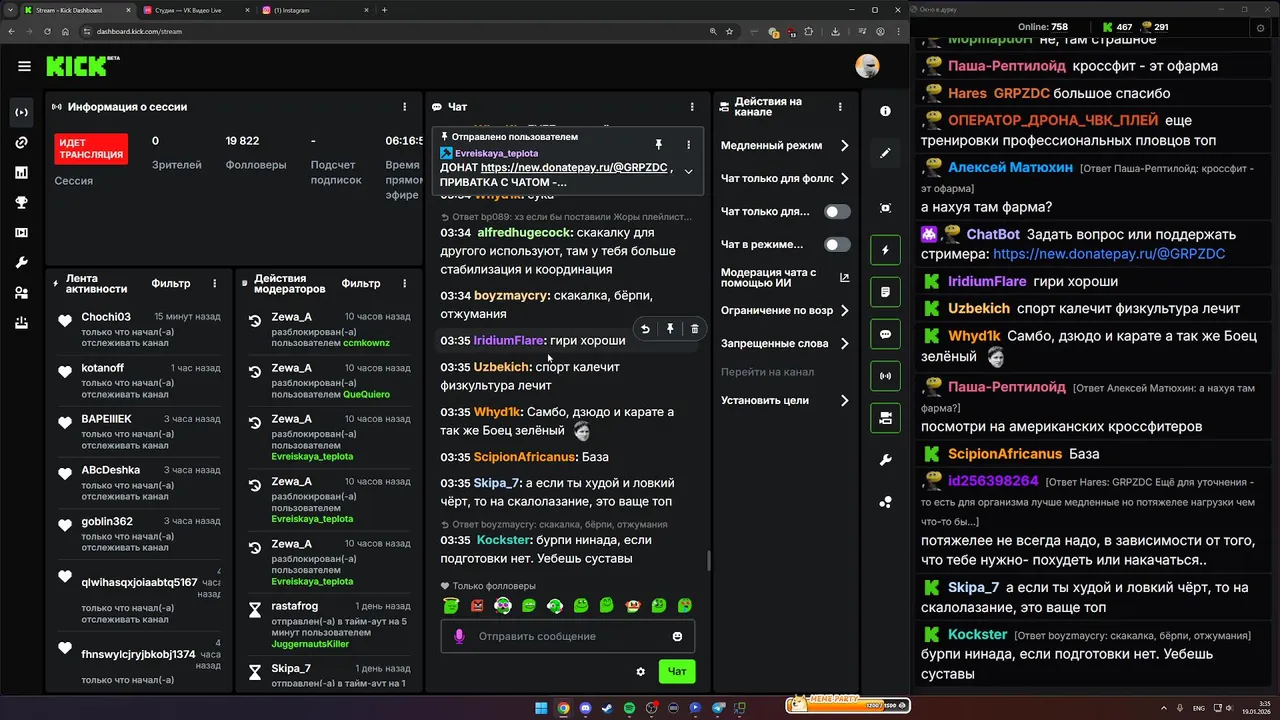The image size is (1280, 720).
Task: Click the microphone icon in message box
Action: (x=459, y=636)
